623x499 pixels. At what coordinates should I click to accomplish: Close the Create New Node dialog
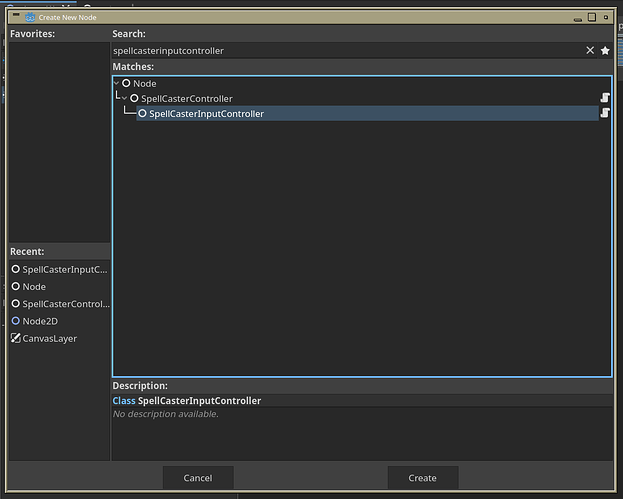pyautogui.click(x=606, y=17)
